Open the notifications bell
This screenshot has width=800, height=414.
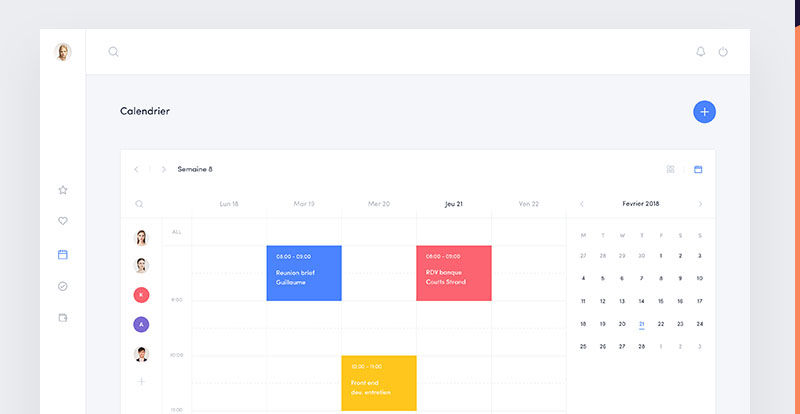point(701,52)
